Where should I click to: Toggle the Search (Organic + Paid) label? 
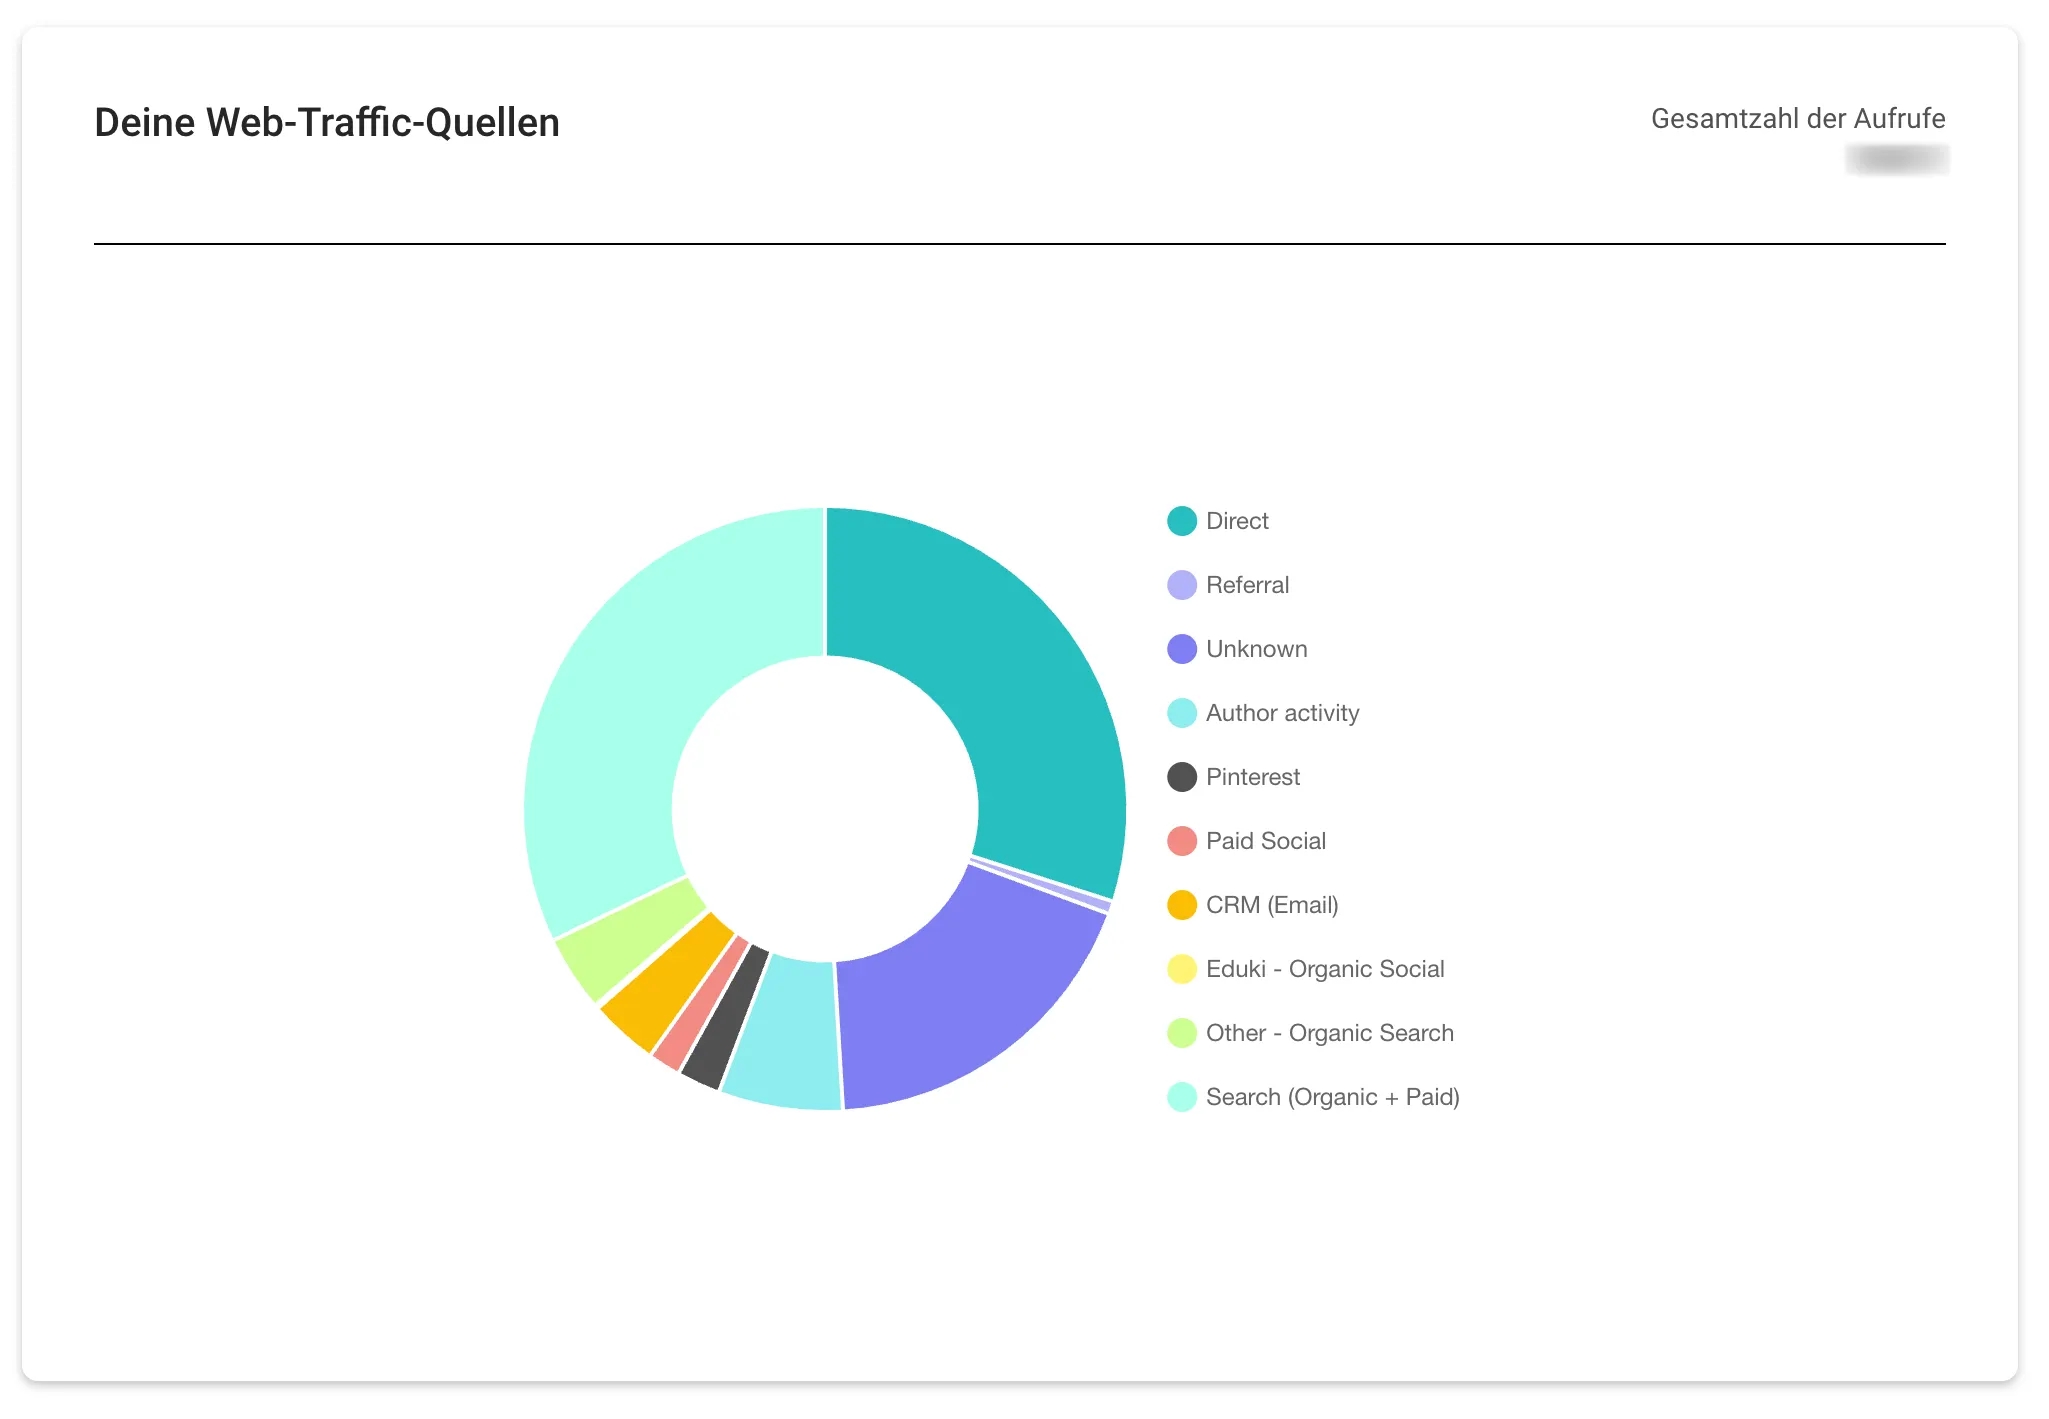click(x=1332, y=1097)
